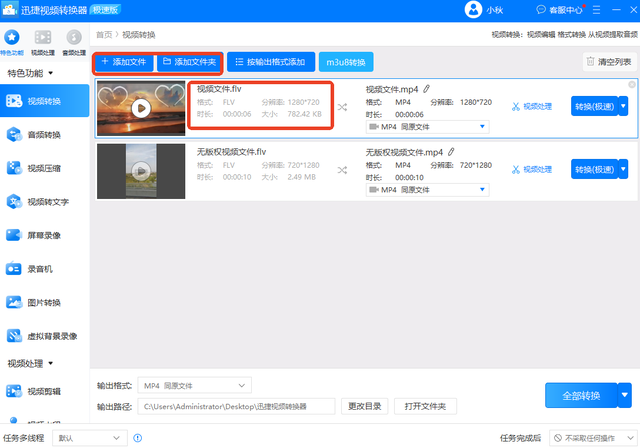Viewport: 640px width, 448px height.
Task: Open format dropdown for 无版权视频文件.mp4 row
Action: (427, 190)
